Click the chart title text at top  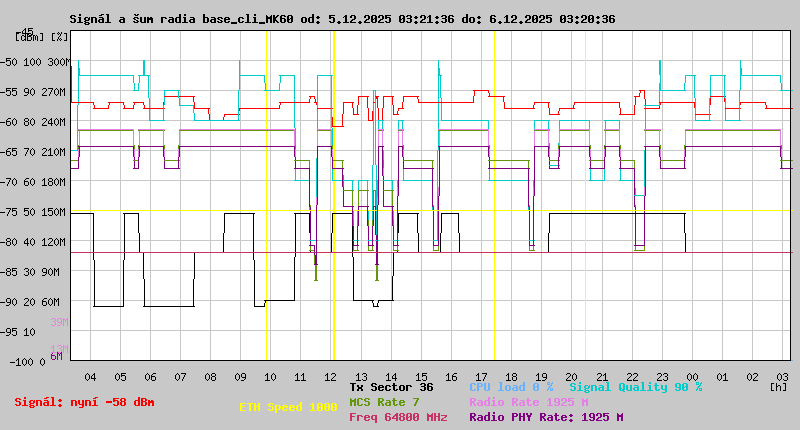click(x=342, y=19)
